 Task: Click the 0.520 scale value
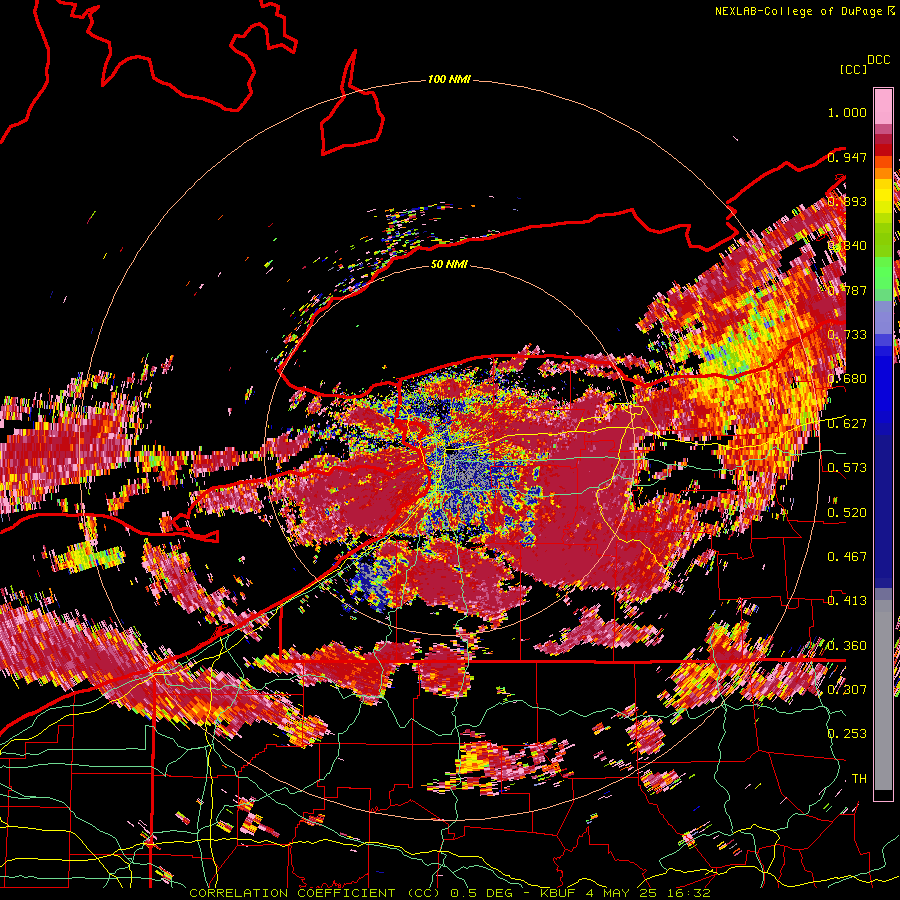pyautogui.click(x=847, y=513)
